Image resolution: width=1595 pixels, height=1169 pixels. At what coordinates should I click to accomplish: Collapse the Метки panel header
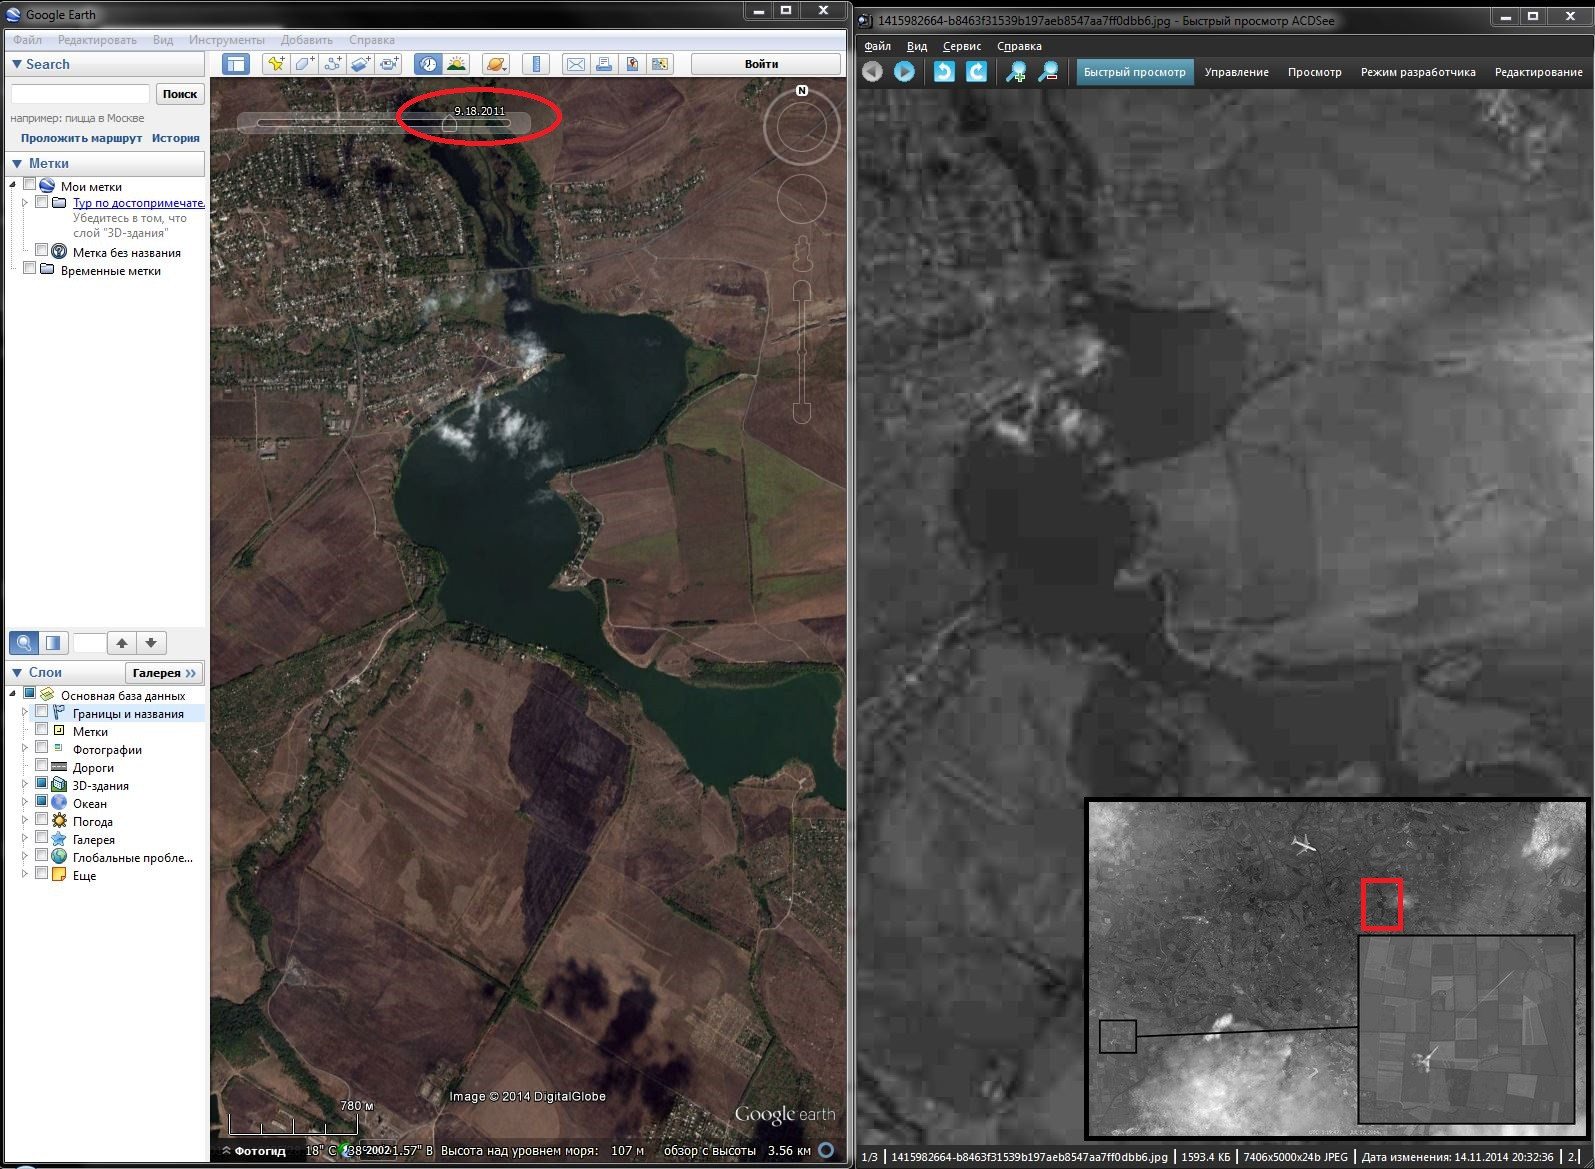pyautogui.click(x=105, y=163)
